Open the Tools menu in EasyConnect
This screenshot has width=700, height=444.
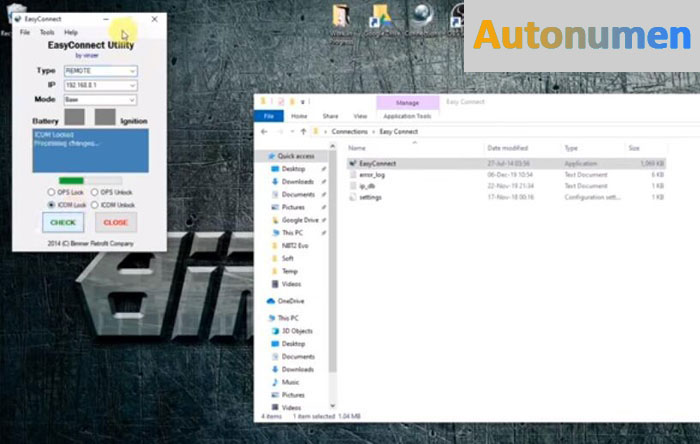coord(47,32)
